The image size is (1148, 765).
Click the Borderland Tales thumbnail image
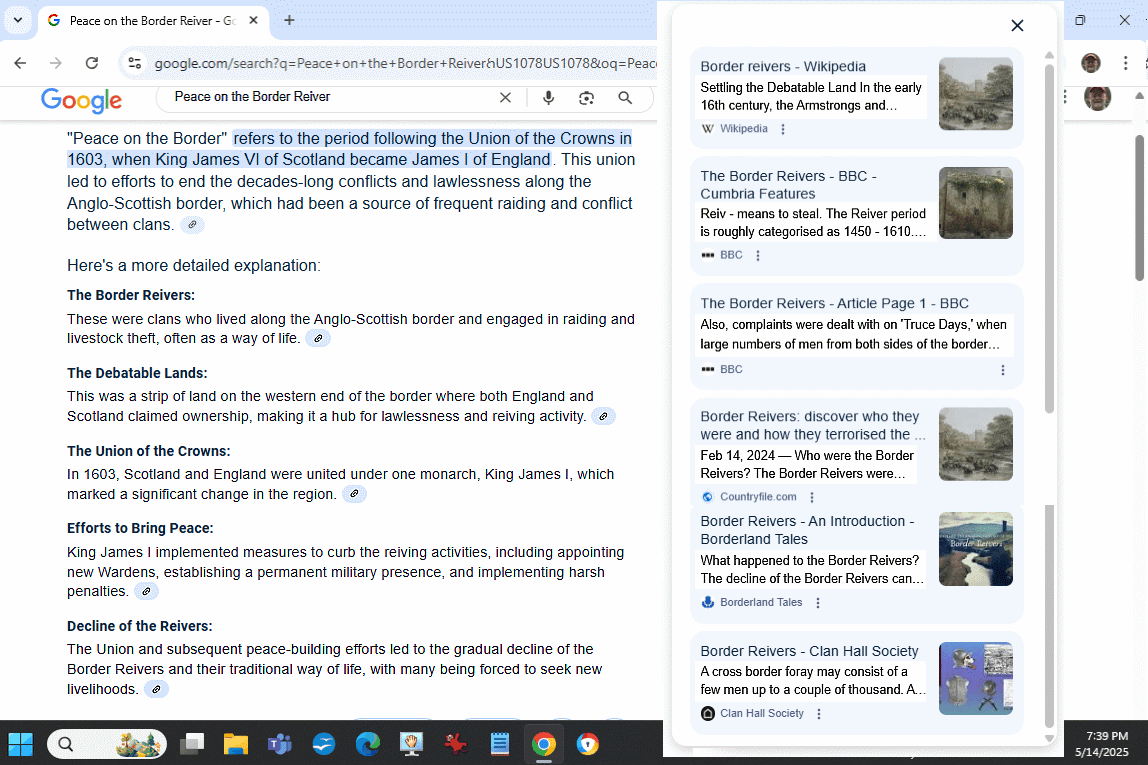point(975,549)
